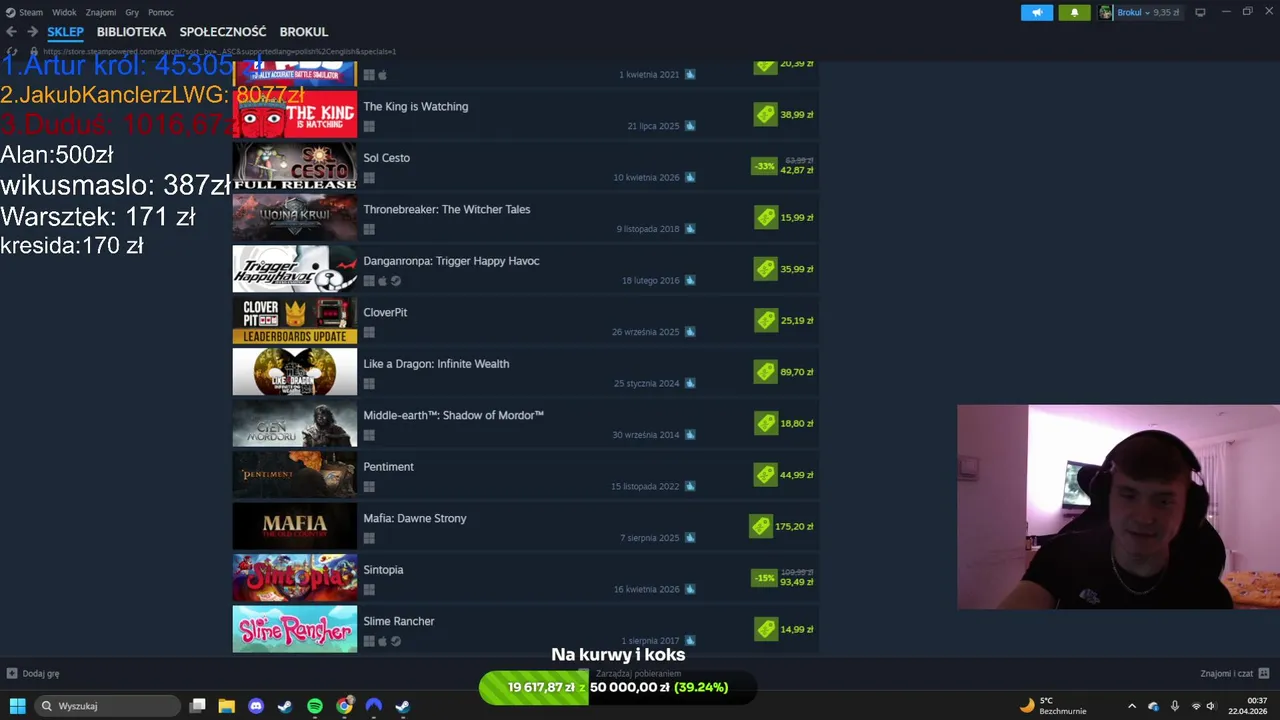The height and width of the screenshot is (720, 1280).
Task: Click the Windows platform icon under Sol Cesto
Action: point(369,178)
